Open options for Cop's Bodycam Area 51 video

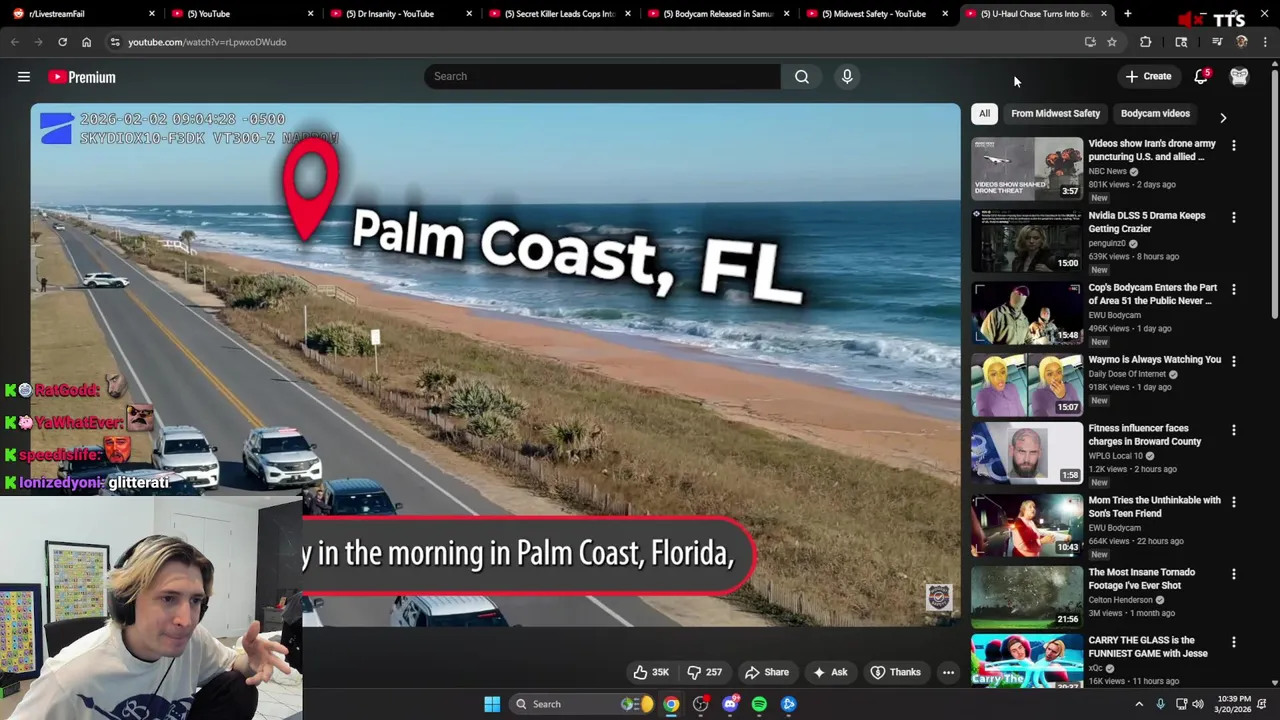point(1233,289)
